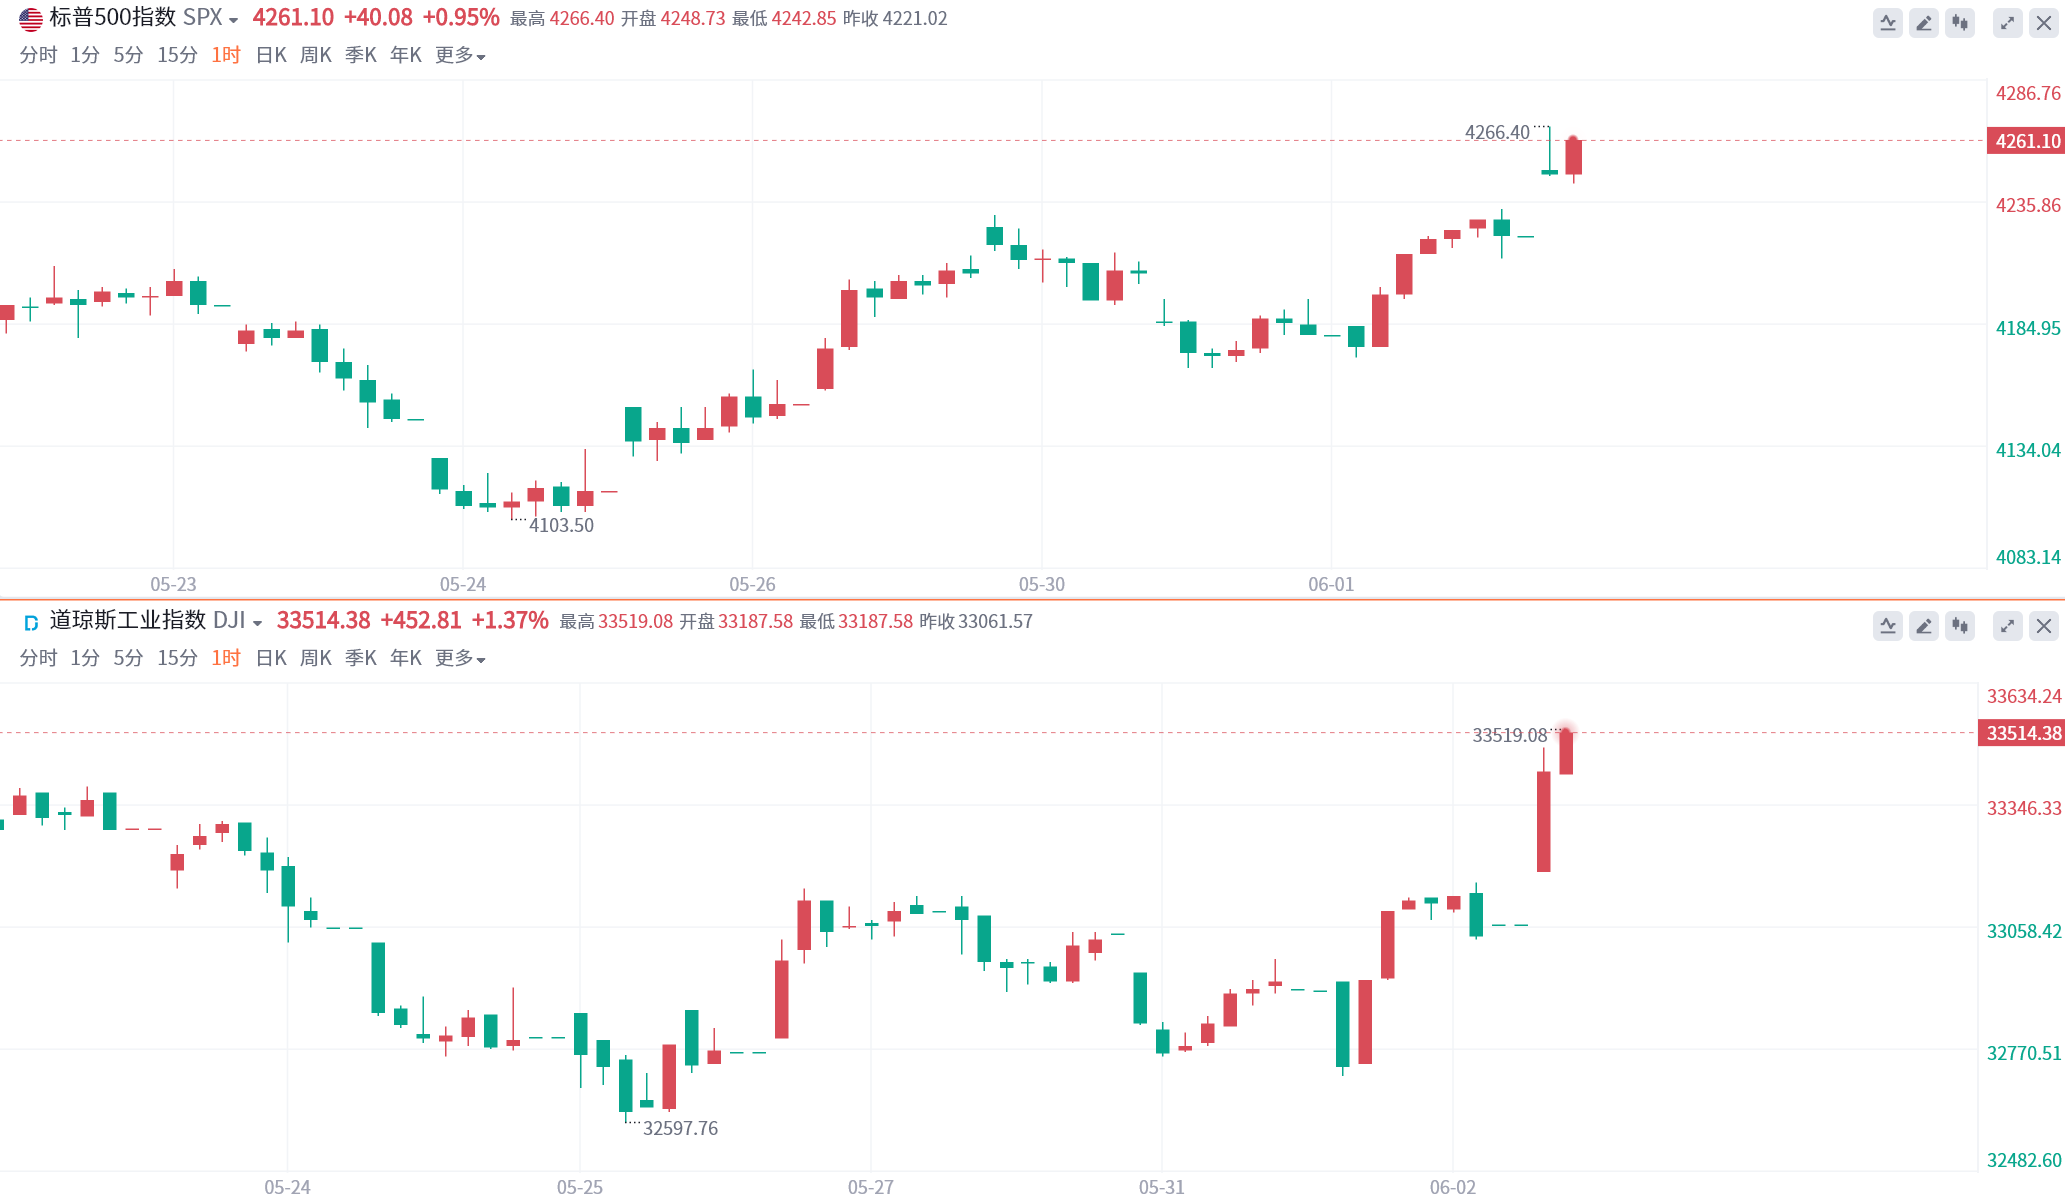
Task: Open the 道琼斯工业指数 DJI symbol dropdown
Action: click(x=257, y=623)
